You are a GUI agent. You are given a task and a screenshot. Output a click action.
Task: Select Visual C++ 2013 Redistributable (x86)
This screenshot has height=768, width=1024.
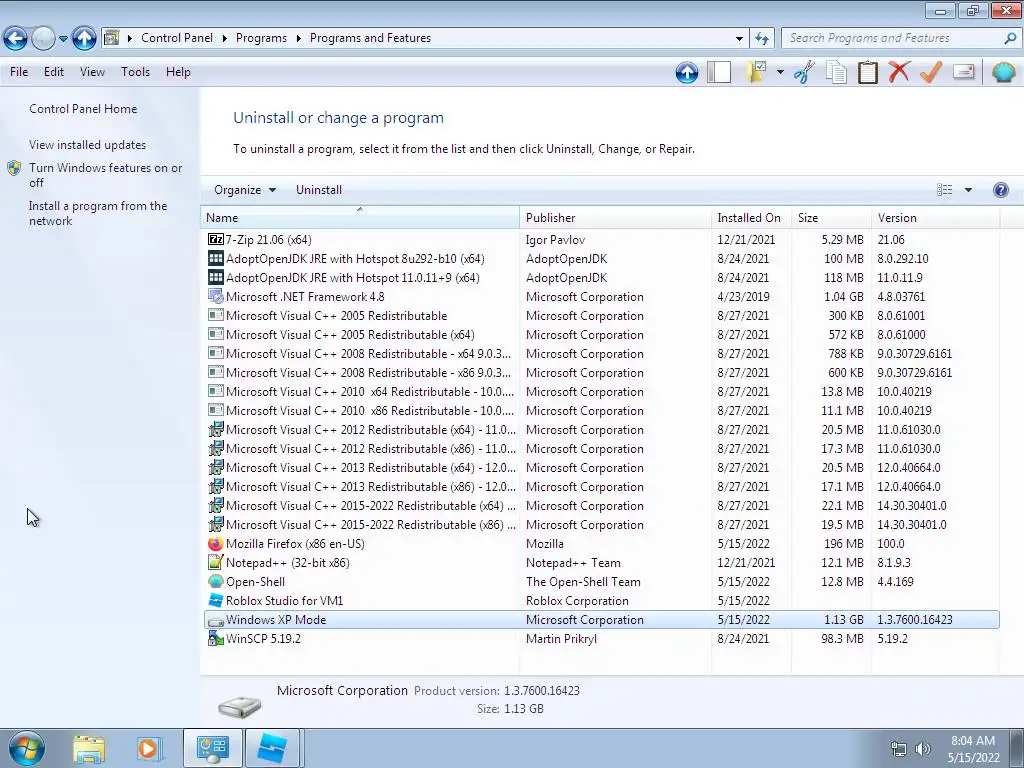click(601, 487)
